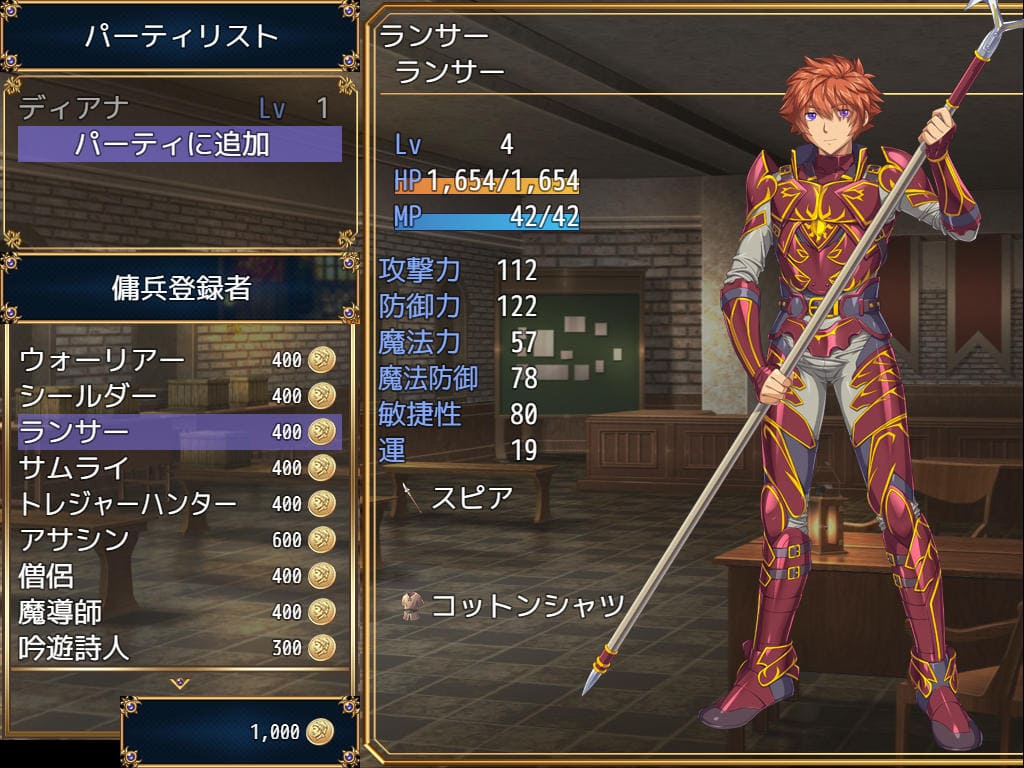The height and width of the screenshot is (768, 1024).
Task: Click the gold coin beside 魔導師
Action: click(322, 612)
